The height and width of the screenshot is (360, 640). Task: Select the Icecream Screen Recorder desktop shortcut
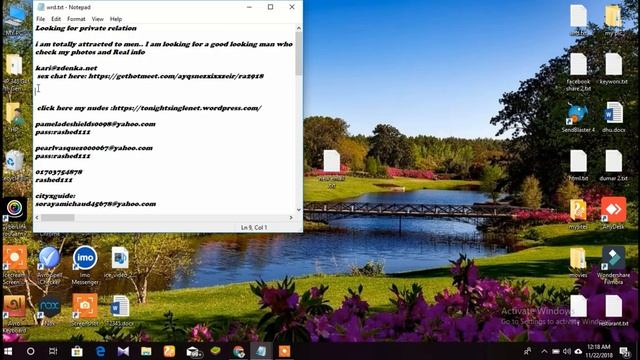[x=14, y=265]
